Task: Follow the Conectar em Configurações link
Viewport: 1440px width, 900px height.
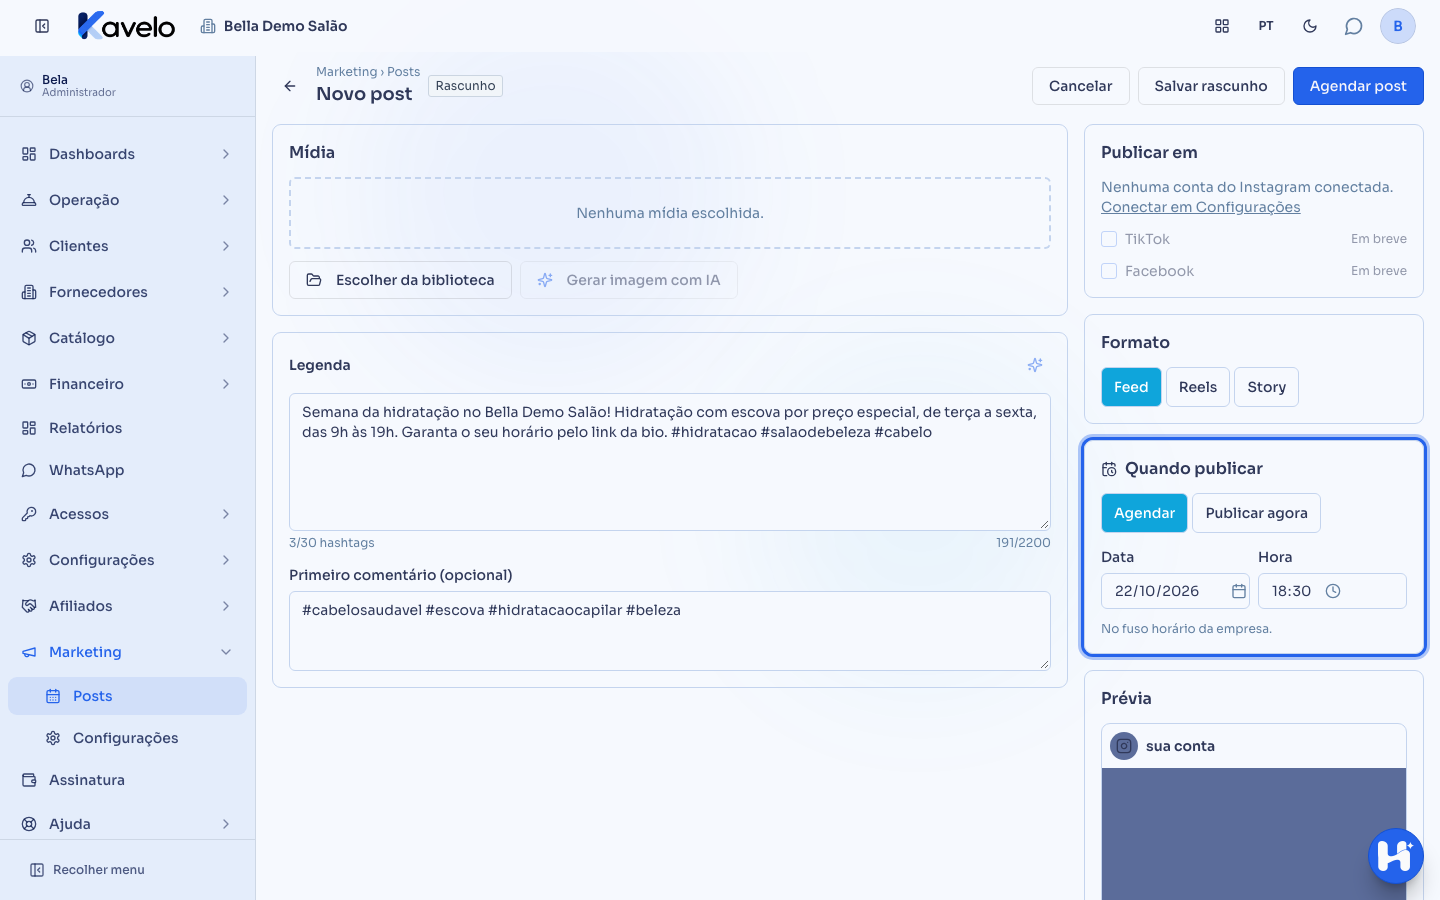Action: tap(1201, 207)
